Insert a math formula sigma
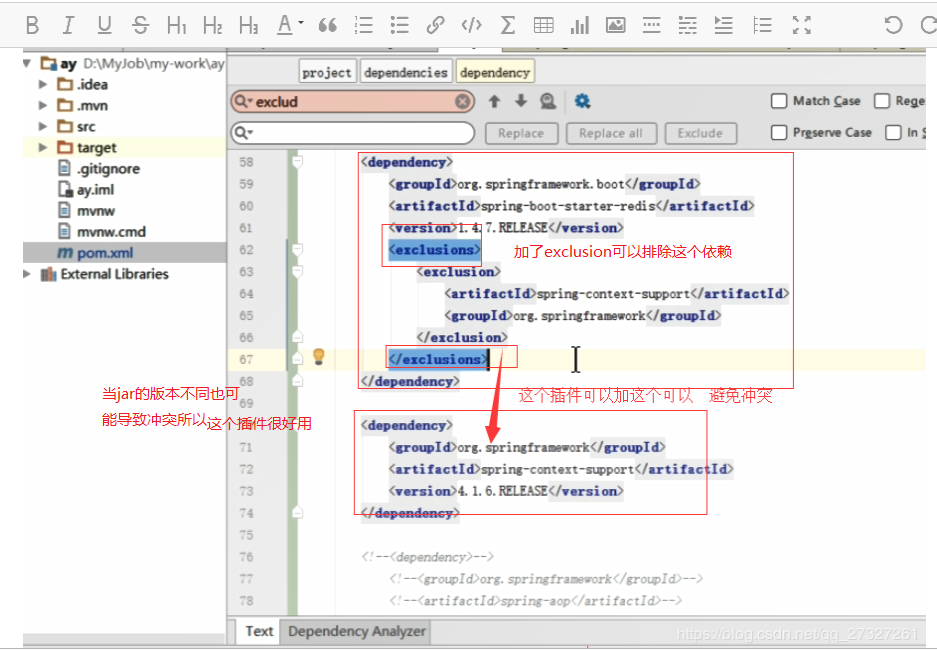Image resolution: width=937 pixels, height=650 pixels. point(507,25)
